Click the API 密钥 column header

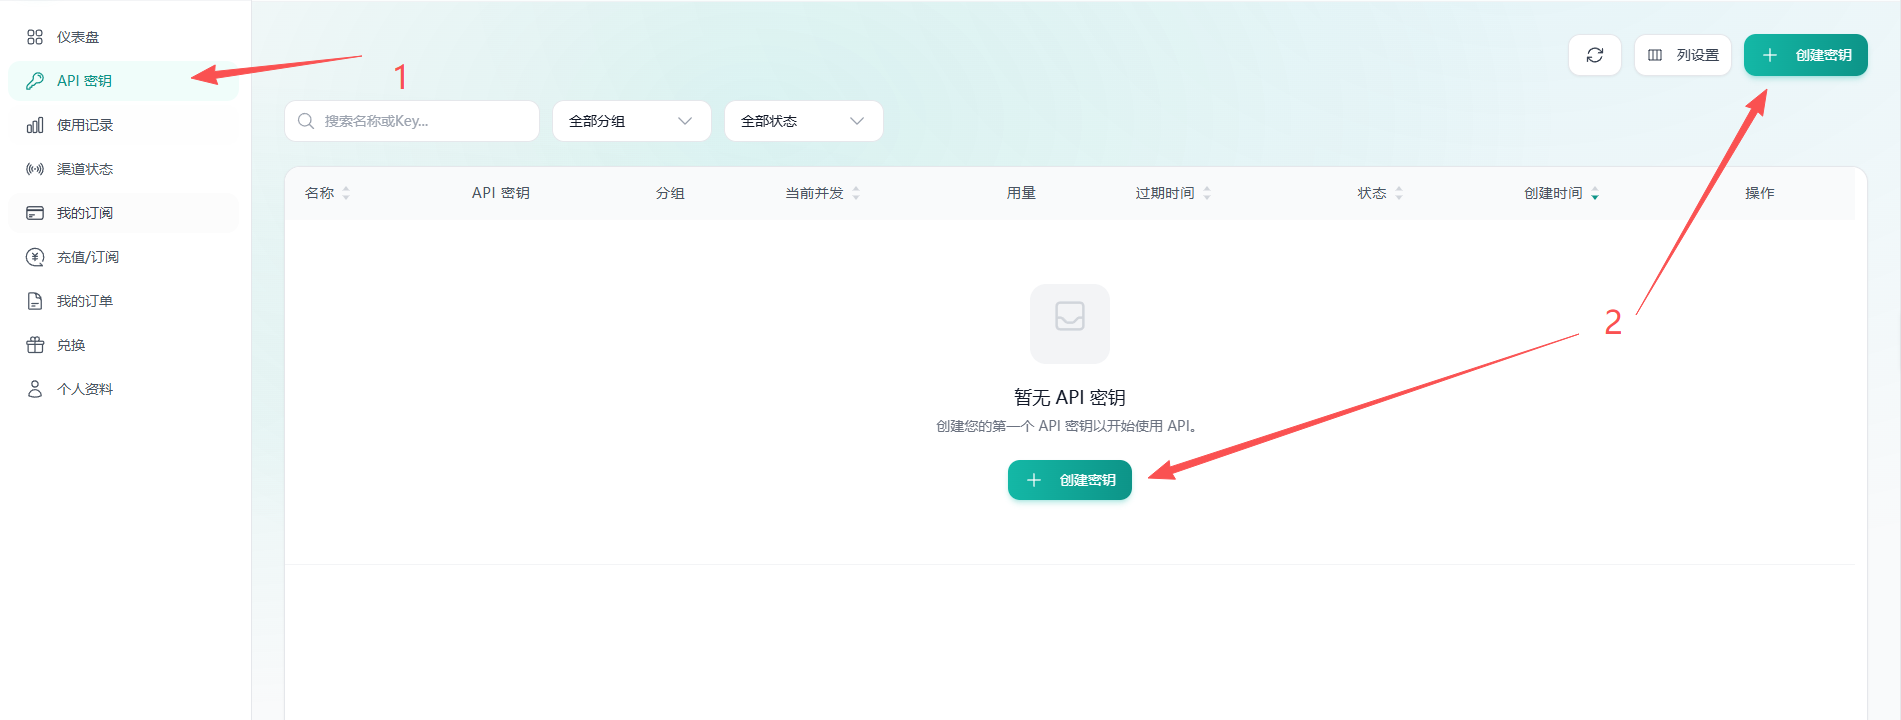click(501, 193)
